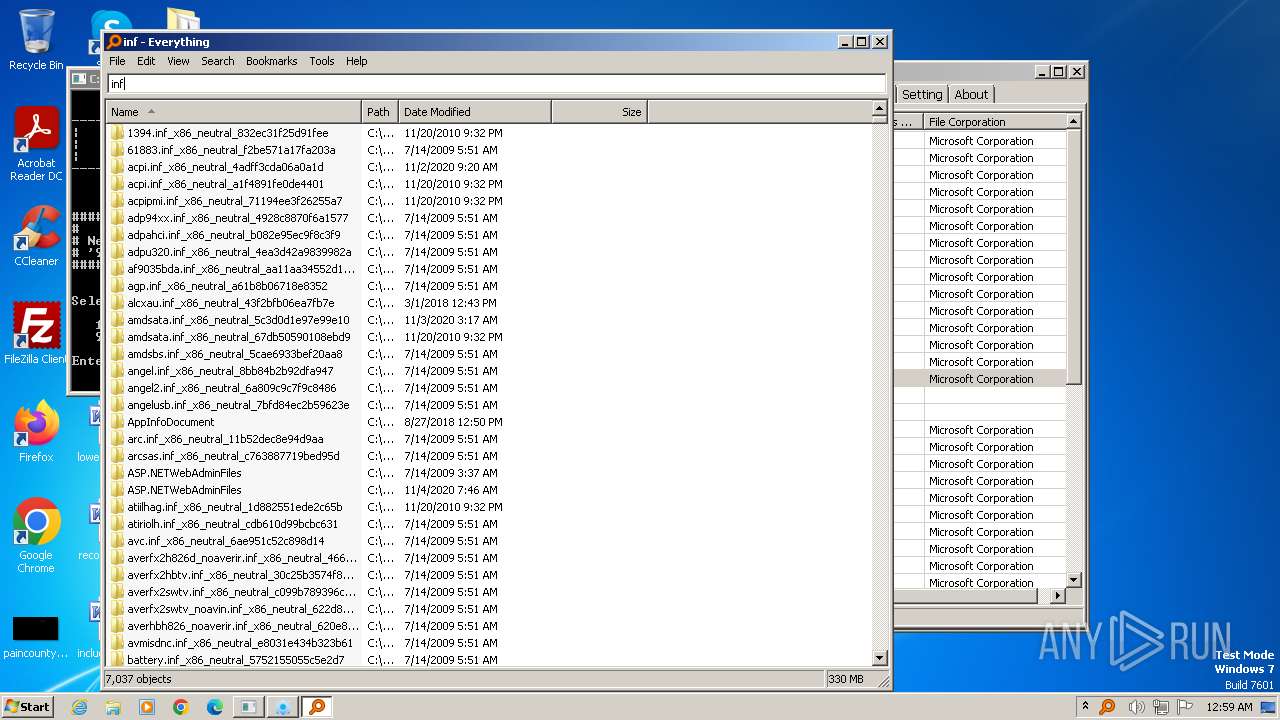Viewport: 1280px width, 720px height.
Task: Open the paincounty desktop file icon
Action: pyautogui.click(x=36, y=637)
